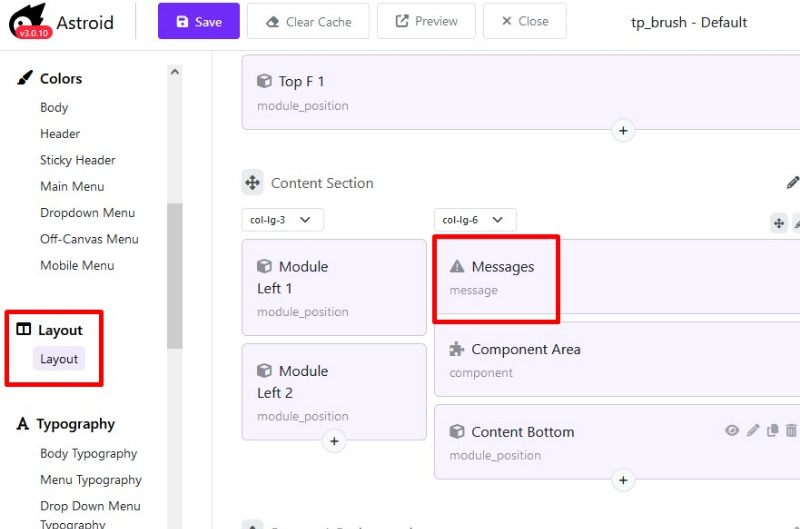Open the col-lg-6 column width dropdown
Screen dimensions: 800x529
click(475, 220)
